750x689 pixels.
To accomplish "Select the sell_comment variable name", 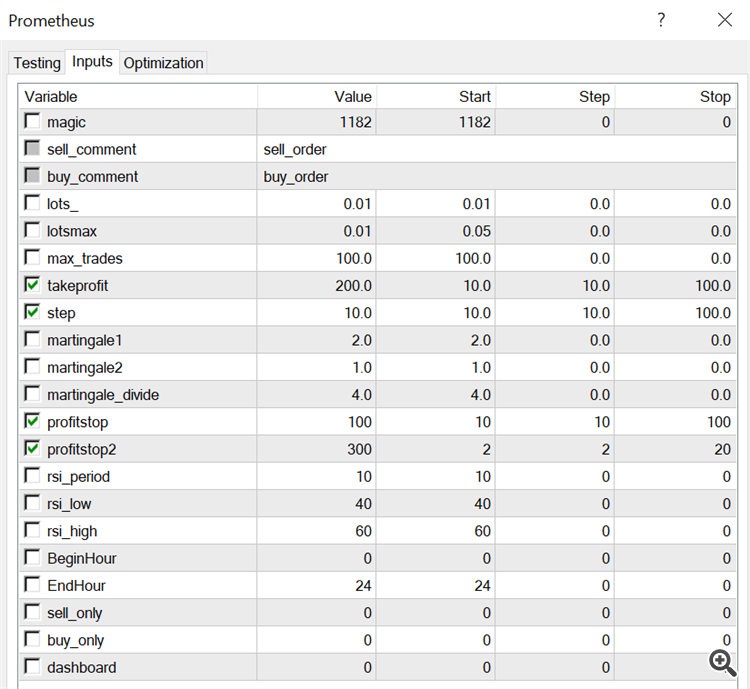I will [91, 150].
